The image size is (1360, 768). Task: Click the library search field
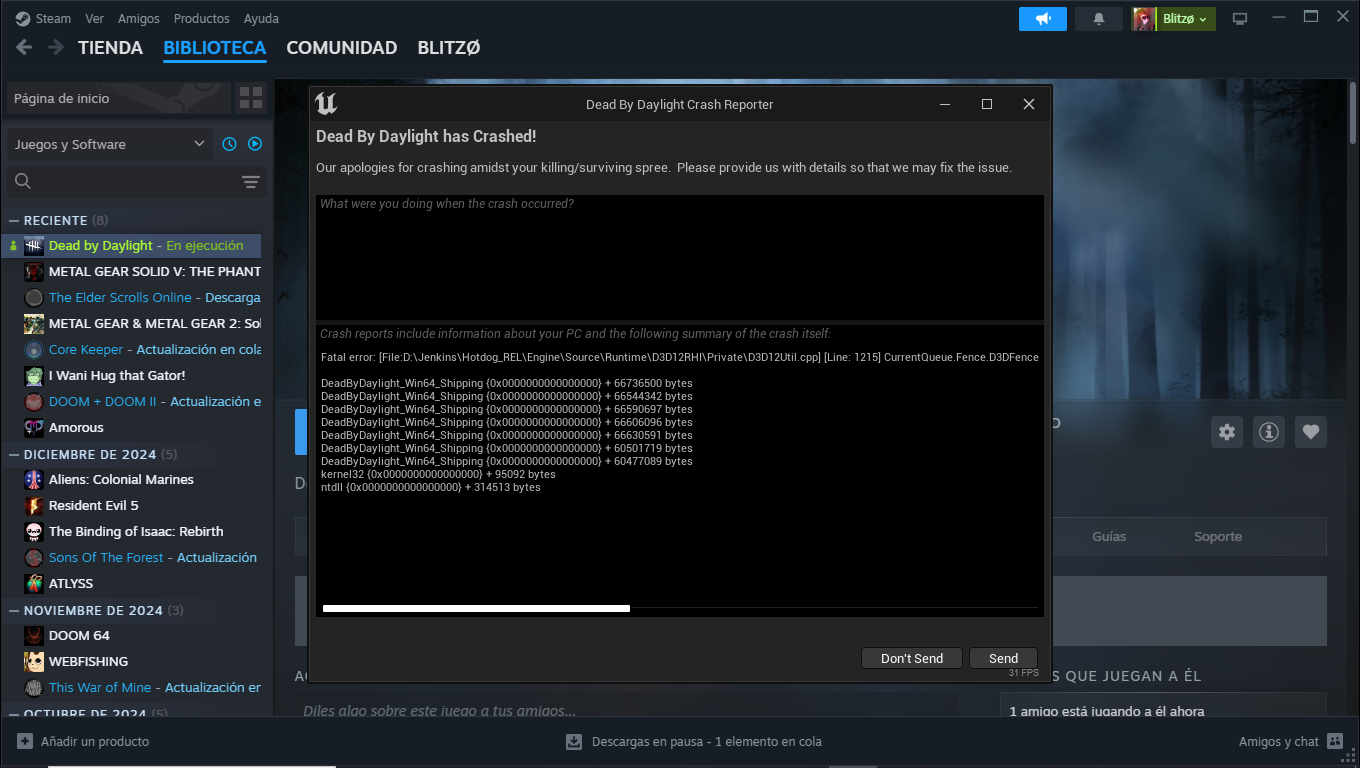pos(135,181)
